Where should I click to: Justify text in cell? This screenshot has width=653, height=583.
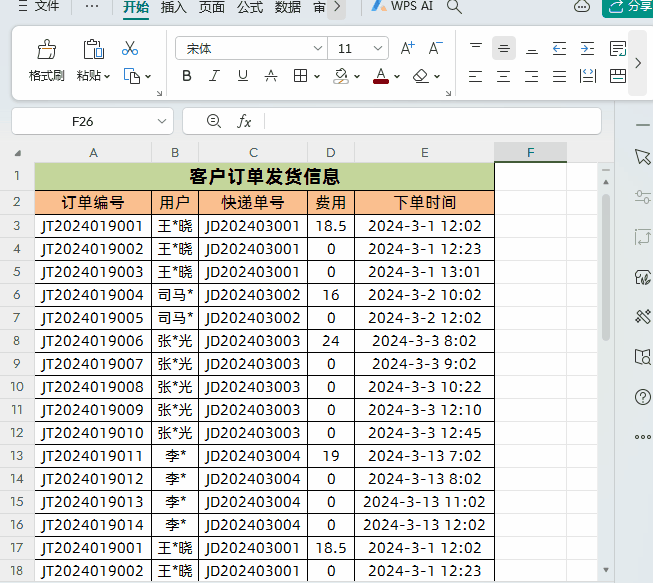[559, 76]
